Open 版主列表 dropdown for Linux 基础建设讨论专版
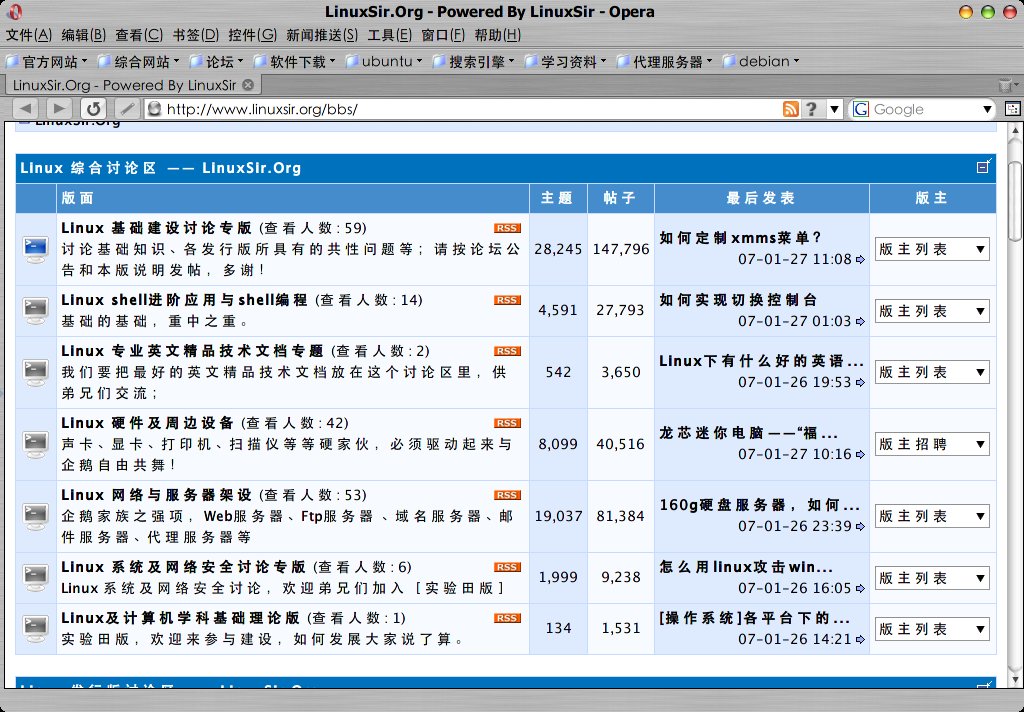 [932, 249]
